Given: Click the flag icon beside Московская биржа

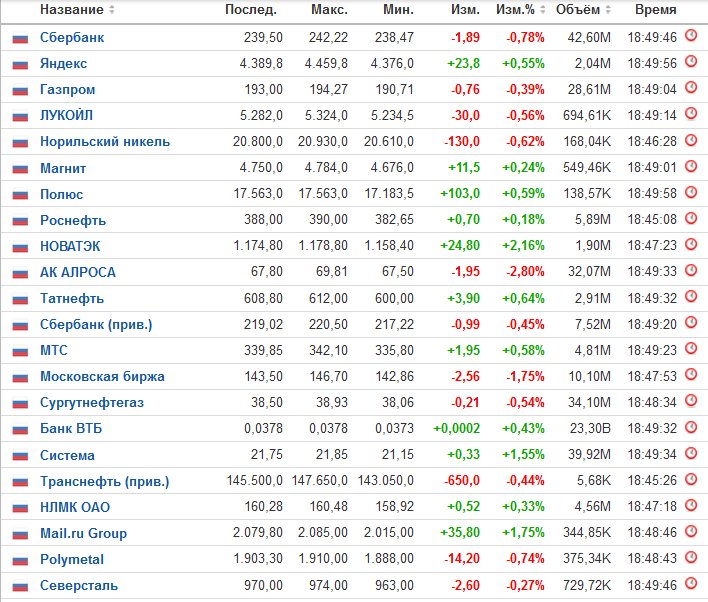Looking at the screenshot, I should pos(20,378).
